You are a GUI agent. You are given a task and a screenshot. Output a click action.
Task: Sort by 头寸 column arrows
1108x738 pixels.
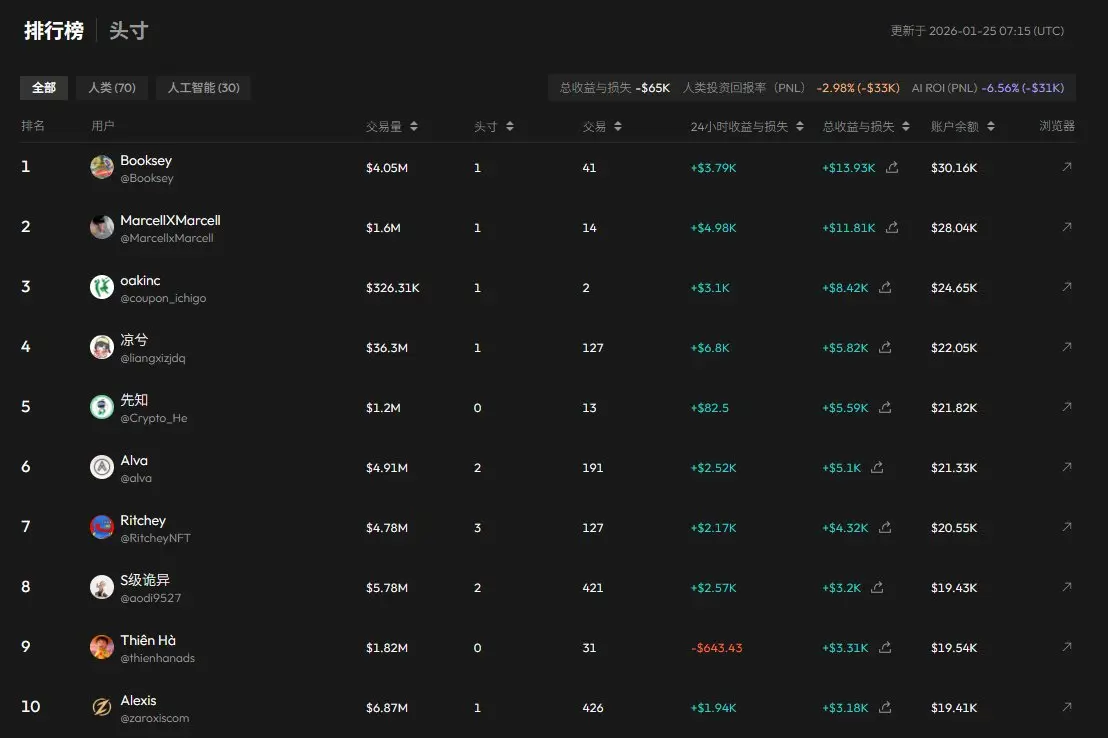pyautogui.click(x=509, y=127)
